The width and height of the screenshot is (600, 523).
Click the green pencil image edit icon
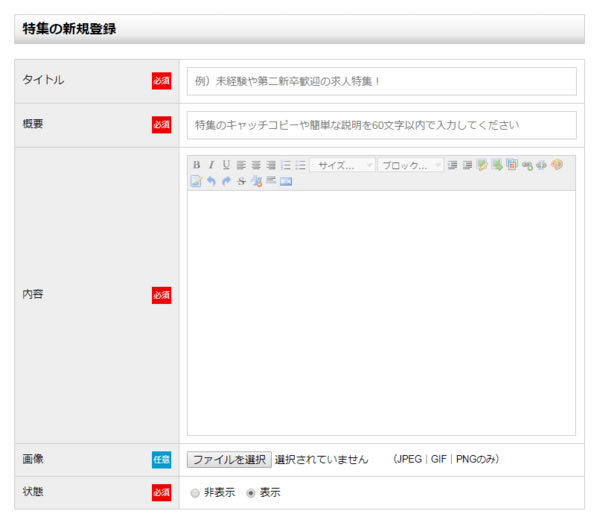pyautogui.click(x=482, y=165)
